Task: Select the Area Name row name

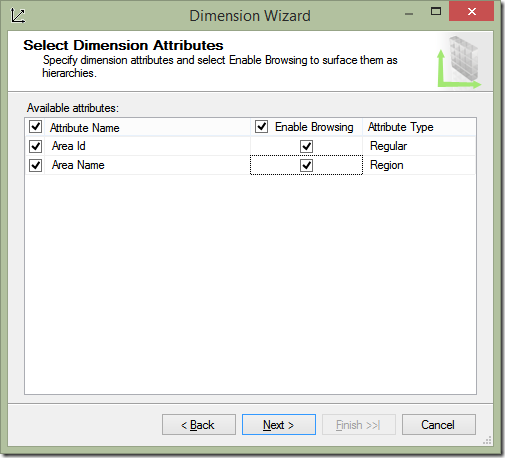Action: [78, 165]
